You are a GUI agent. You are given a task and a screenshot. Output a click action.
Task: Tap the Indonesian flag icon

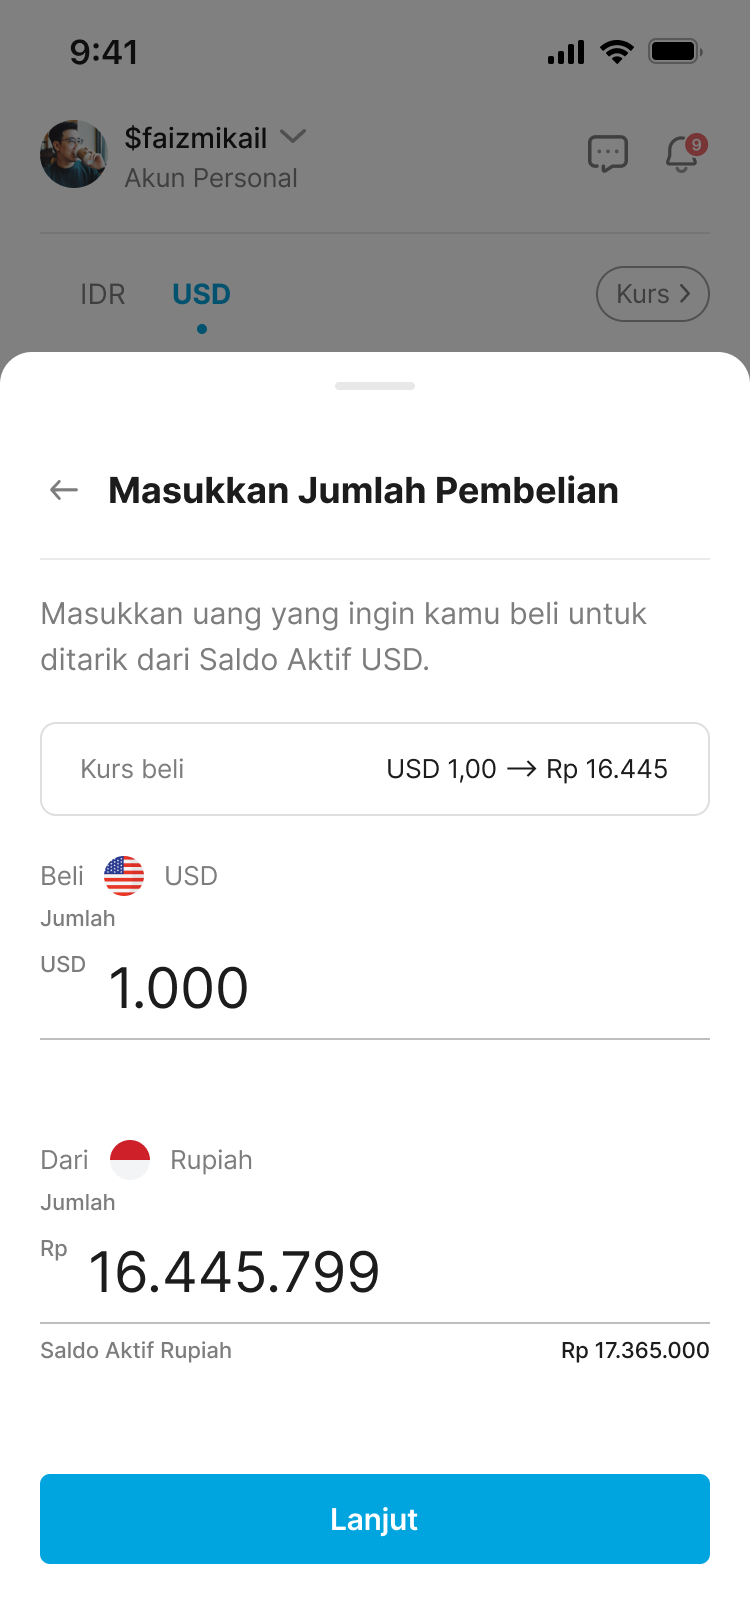click(x=130, y=1160)
